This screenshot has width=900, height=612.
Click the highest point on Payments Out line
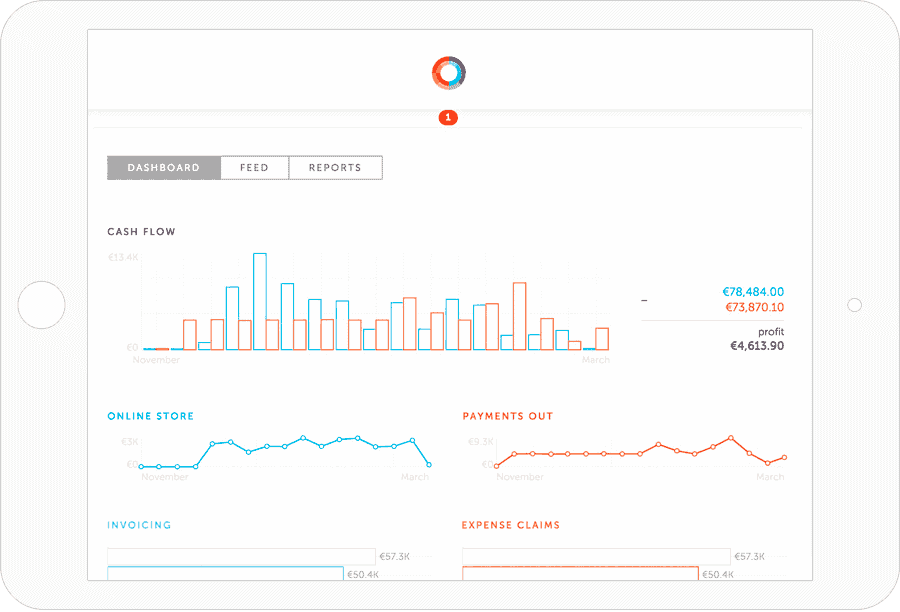tap(731, 438)
